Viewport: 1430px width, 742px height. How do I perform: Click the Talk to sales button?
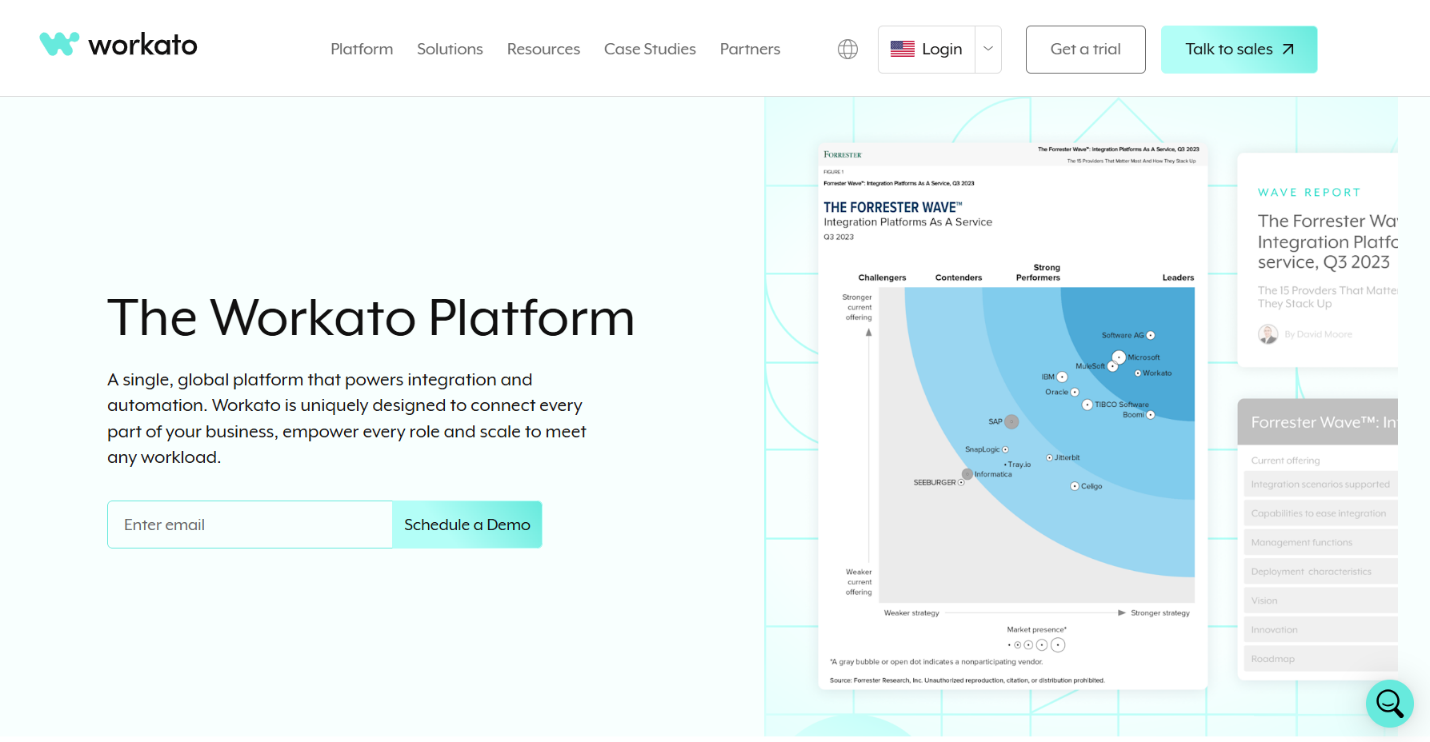coord(1239,49)
